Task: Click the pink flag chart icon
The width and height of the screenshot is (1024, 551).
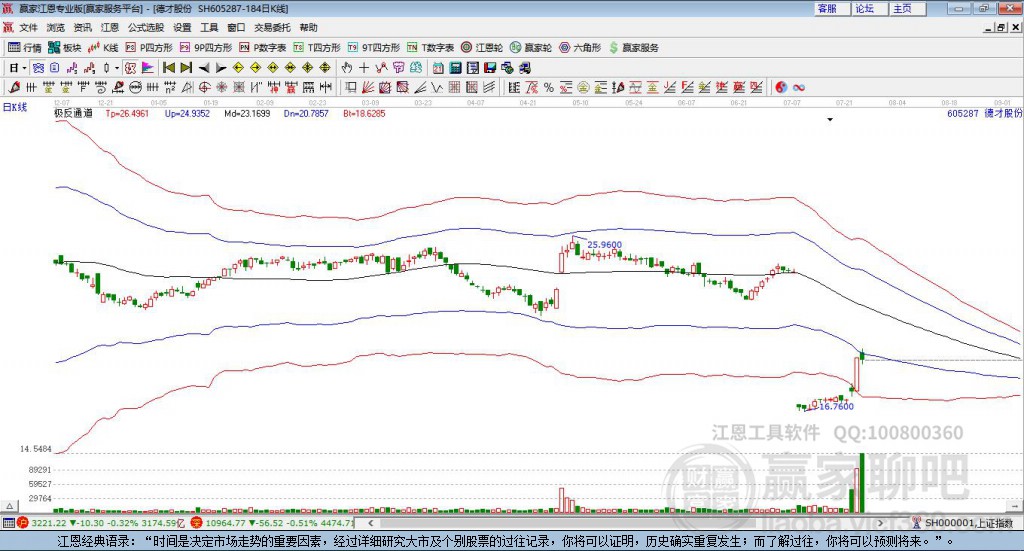Action: (x=148, y=68)
